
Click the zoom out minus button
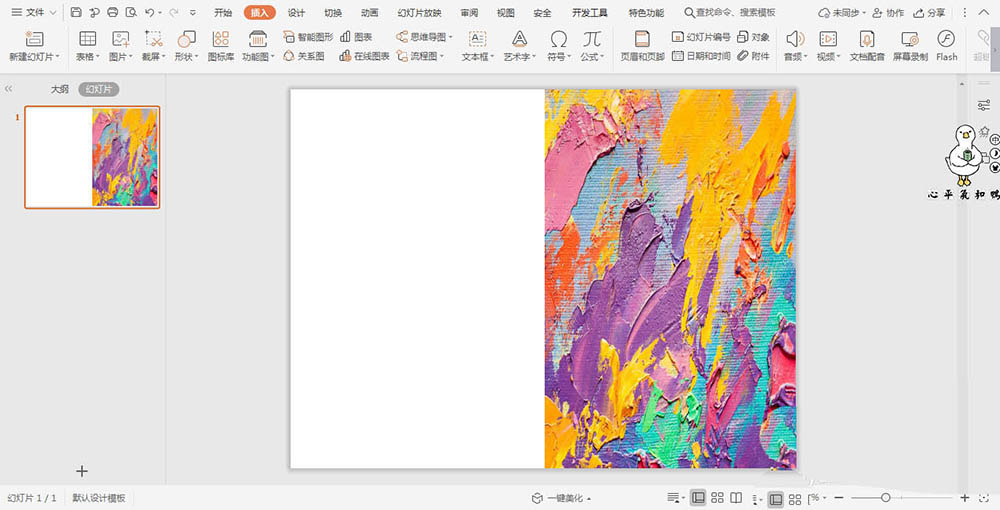point(839,498)
